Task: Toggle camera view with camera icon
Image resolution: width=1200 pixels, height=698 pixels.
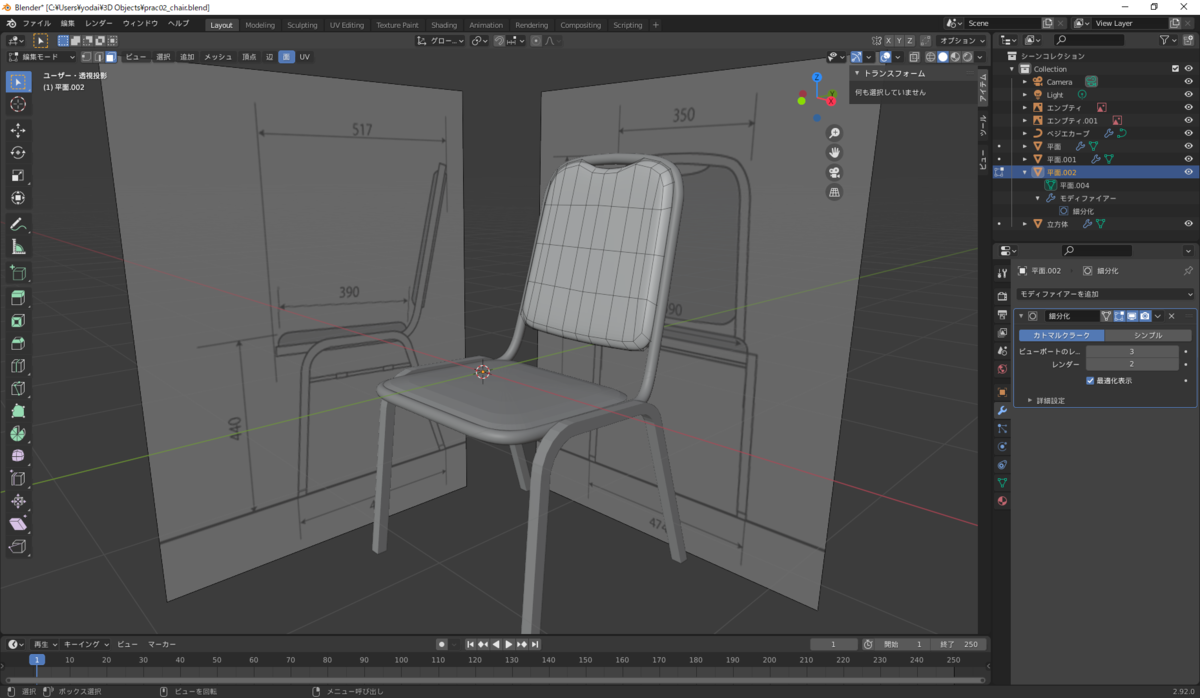Action: 834,172
